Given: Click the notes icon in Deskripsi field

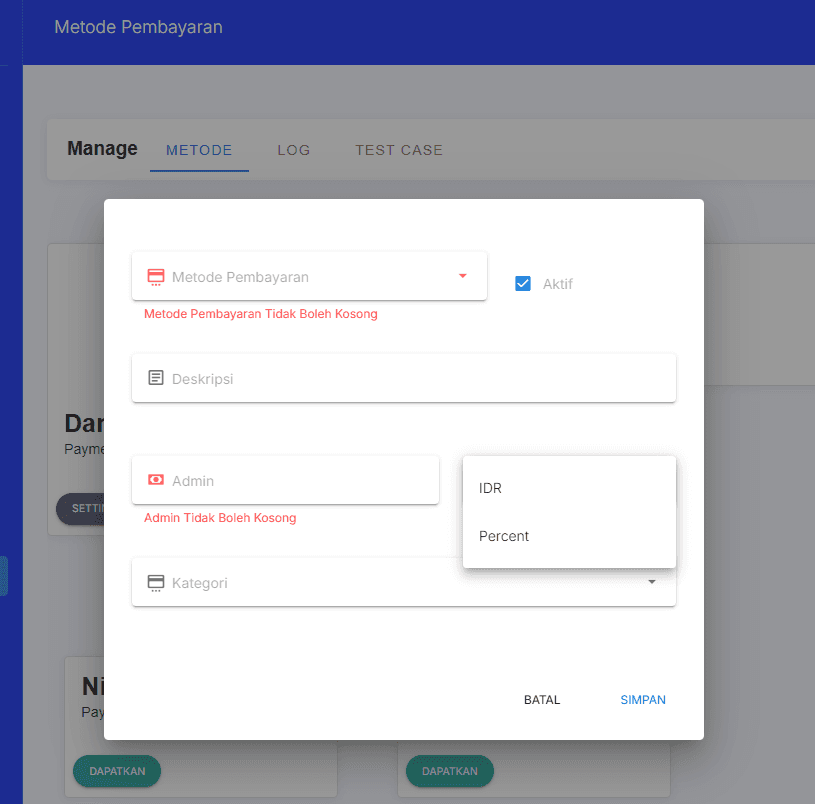Looking at the screenshot, I should pyautogui.click(x=155, y=378).
